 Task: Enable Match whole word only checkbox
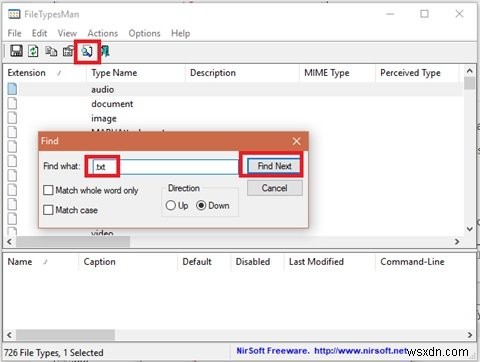[x=48, y=190]
